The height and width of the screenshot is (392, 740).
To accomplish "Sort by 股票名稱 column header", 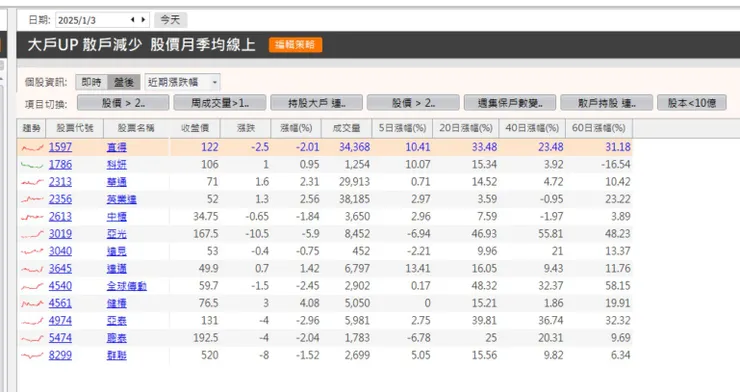I will (136, 128).
